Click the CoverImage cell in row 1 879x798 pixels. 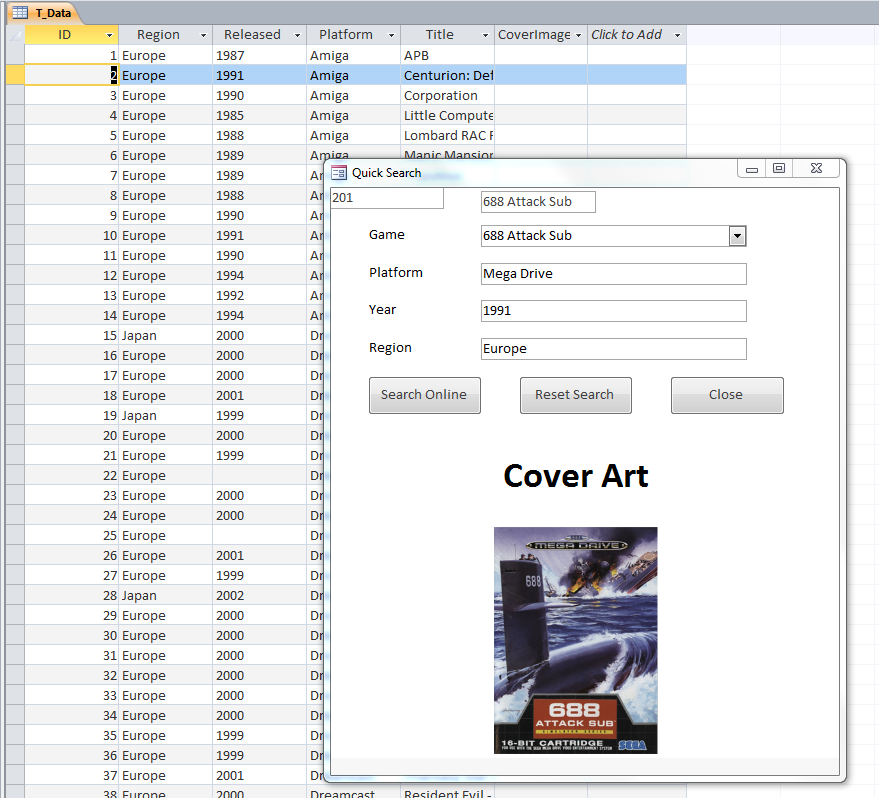coord(541,55)
